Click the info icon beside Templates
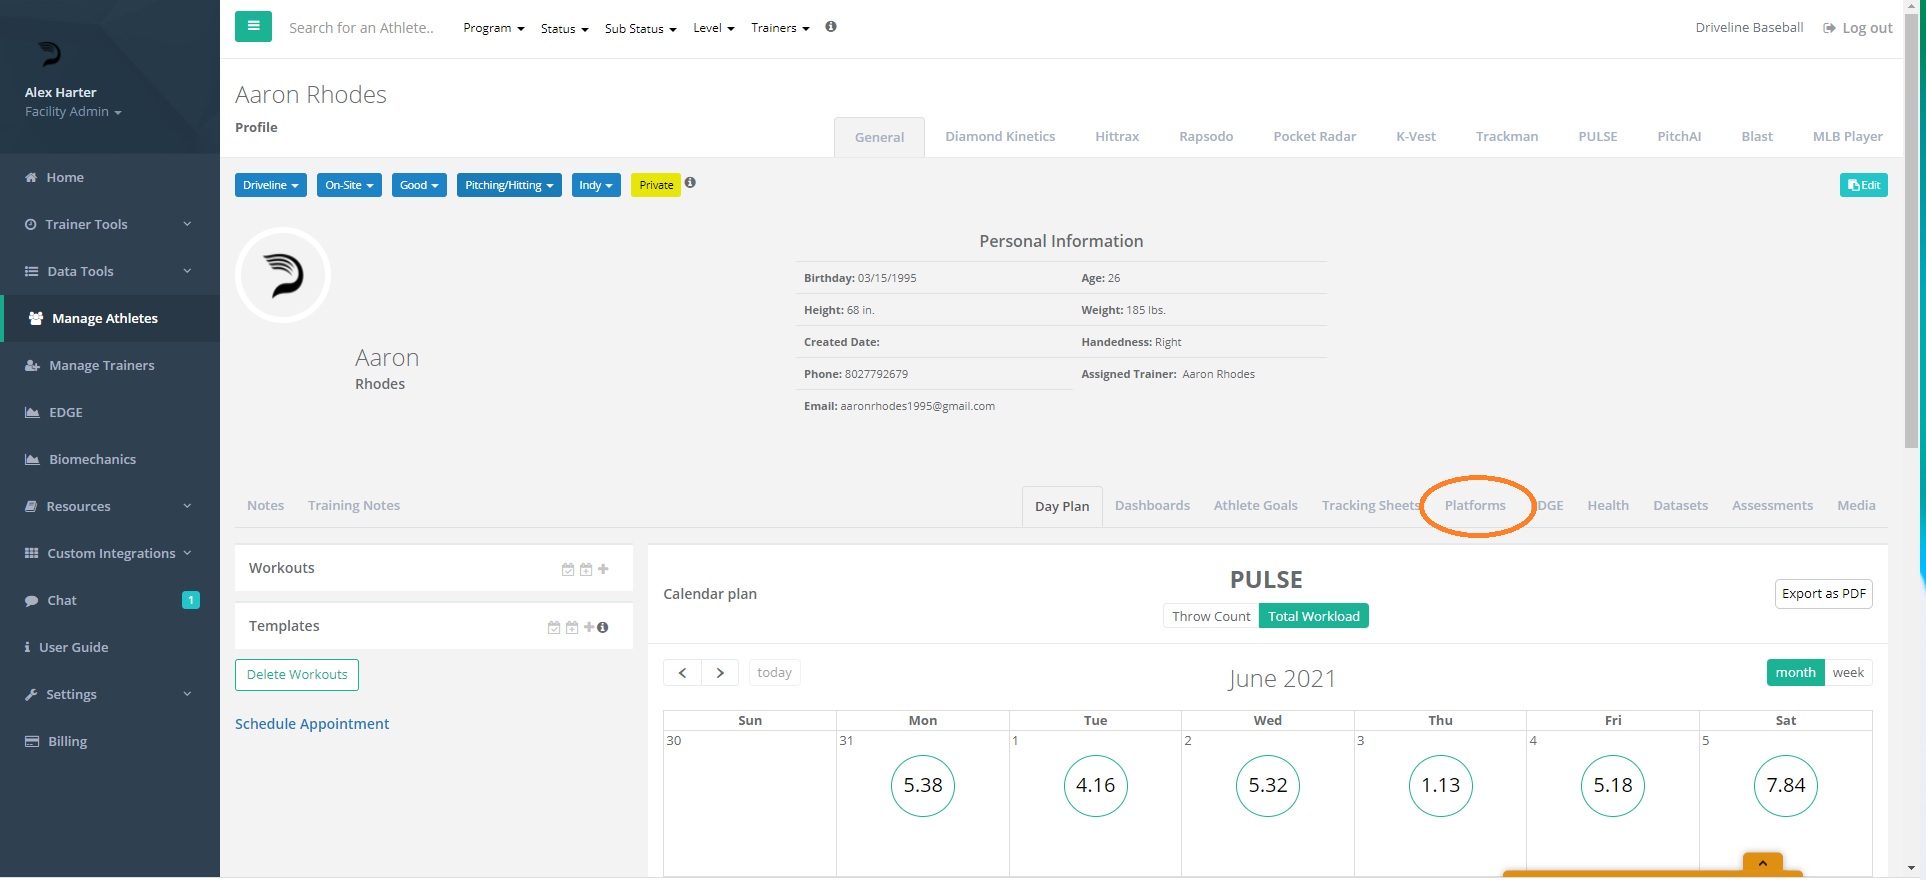 (x=603, y=627)
